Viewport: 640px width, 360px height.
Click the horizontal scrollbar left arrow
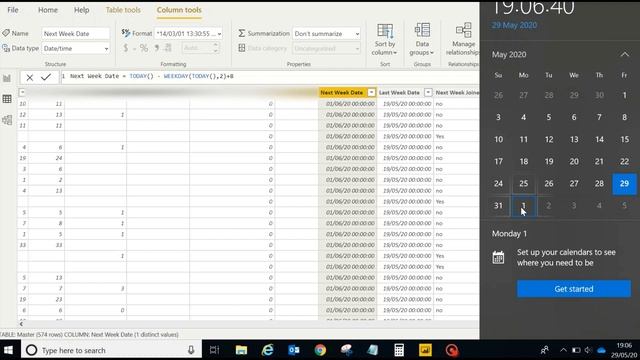(x=21, y=324)
